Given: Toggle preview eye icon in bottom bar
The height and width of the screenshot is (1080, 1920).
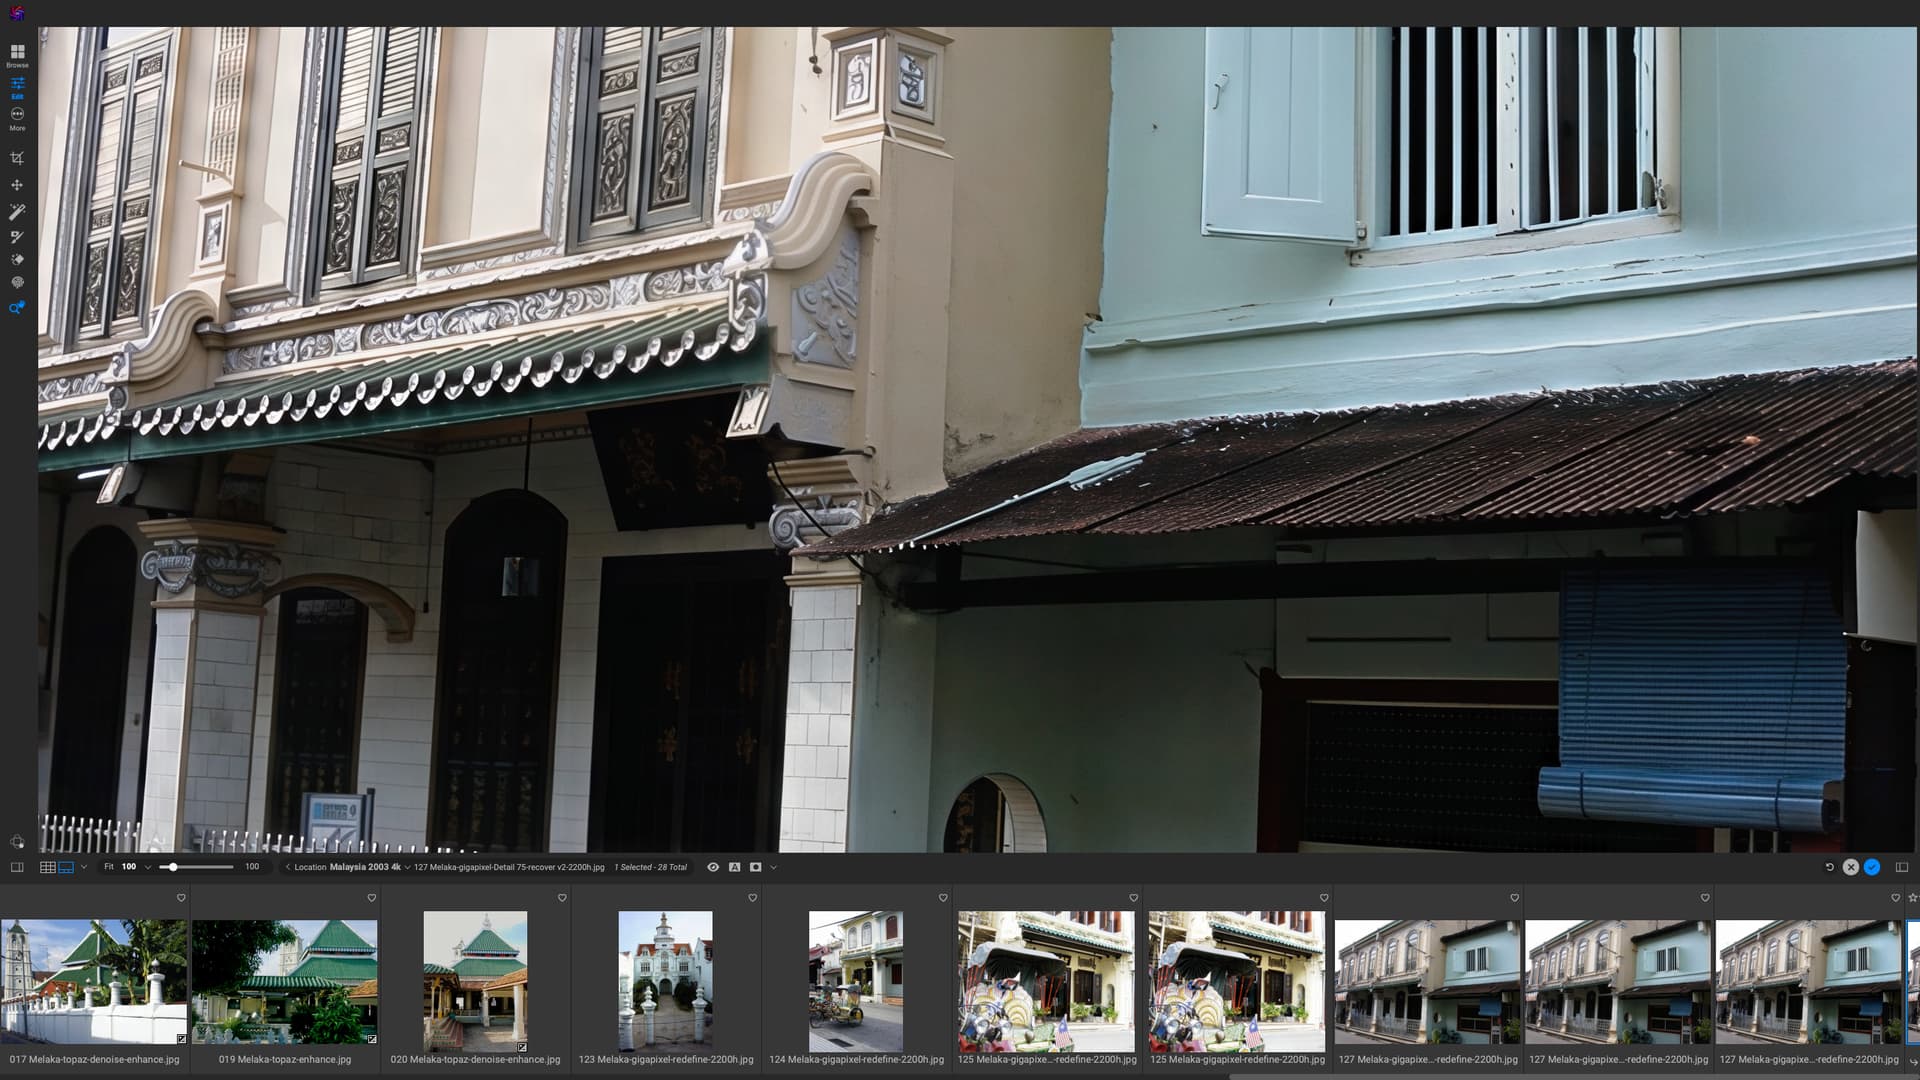Looking at the screenshot, I should click(x=713, y=867).
